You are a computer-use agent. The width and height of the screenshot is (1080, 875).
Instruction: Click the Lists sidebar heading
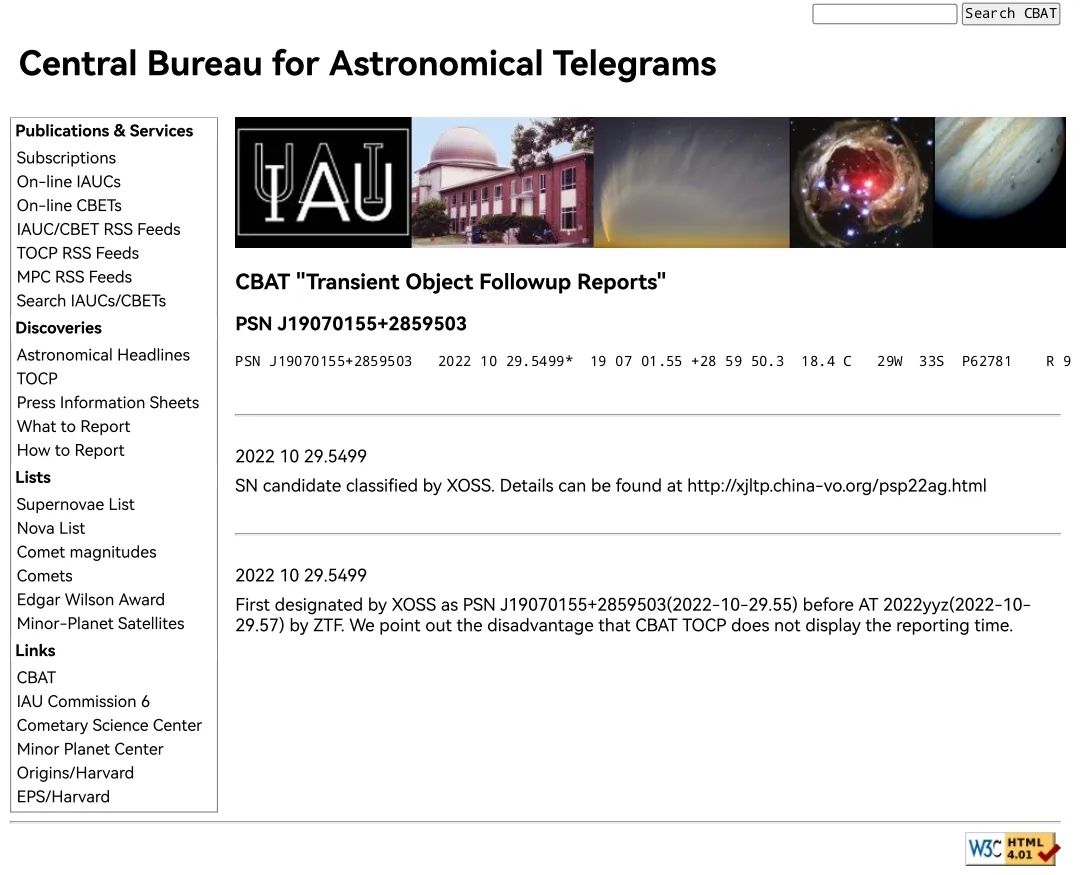pos(33,477)
